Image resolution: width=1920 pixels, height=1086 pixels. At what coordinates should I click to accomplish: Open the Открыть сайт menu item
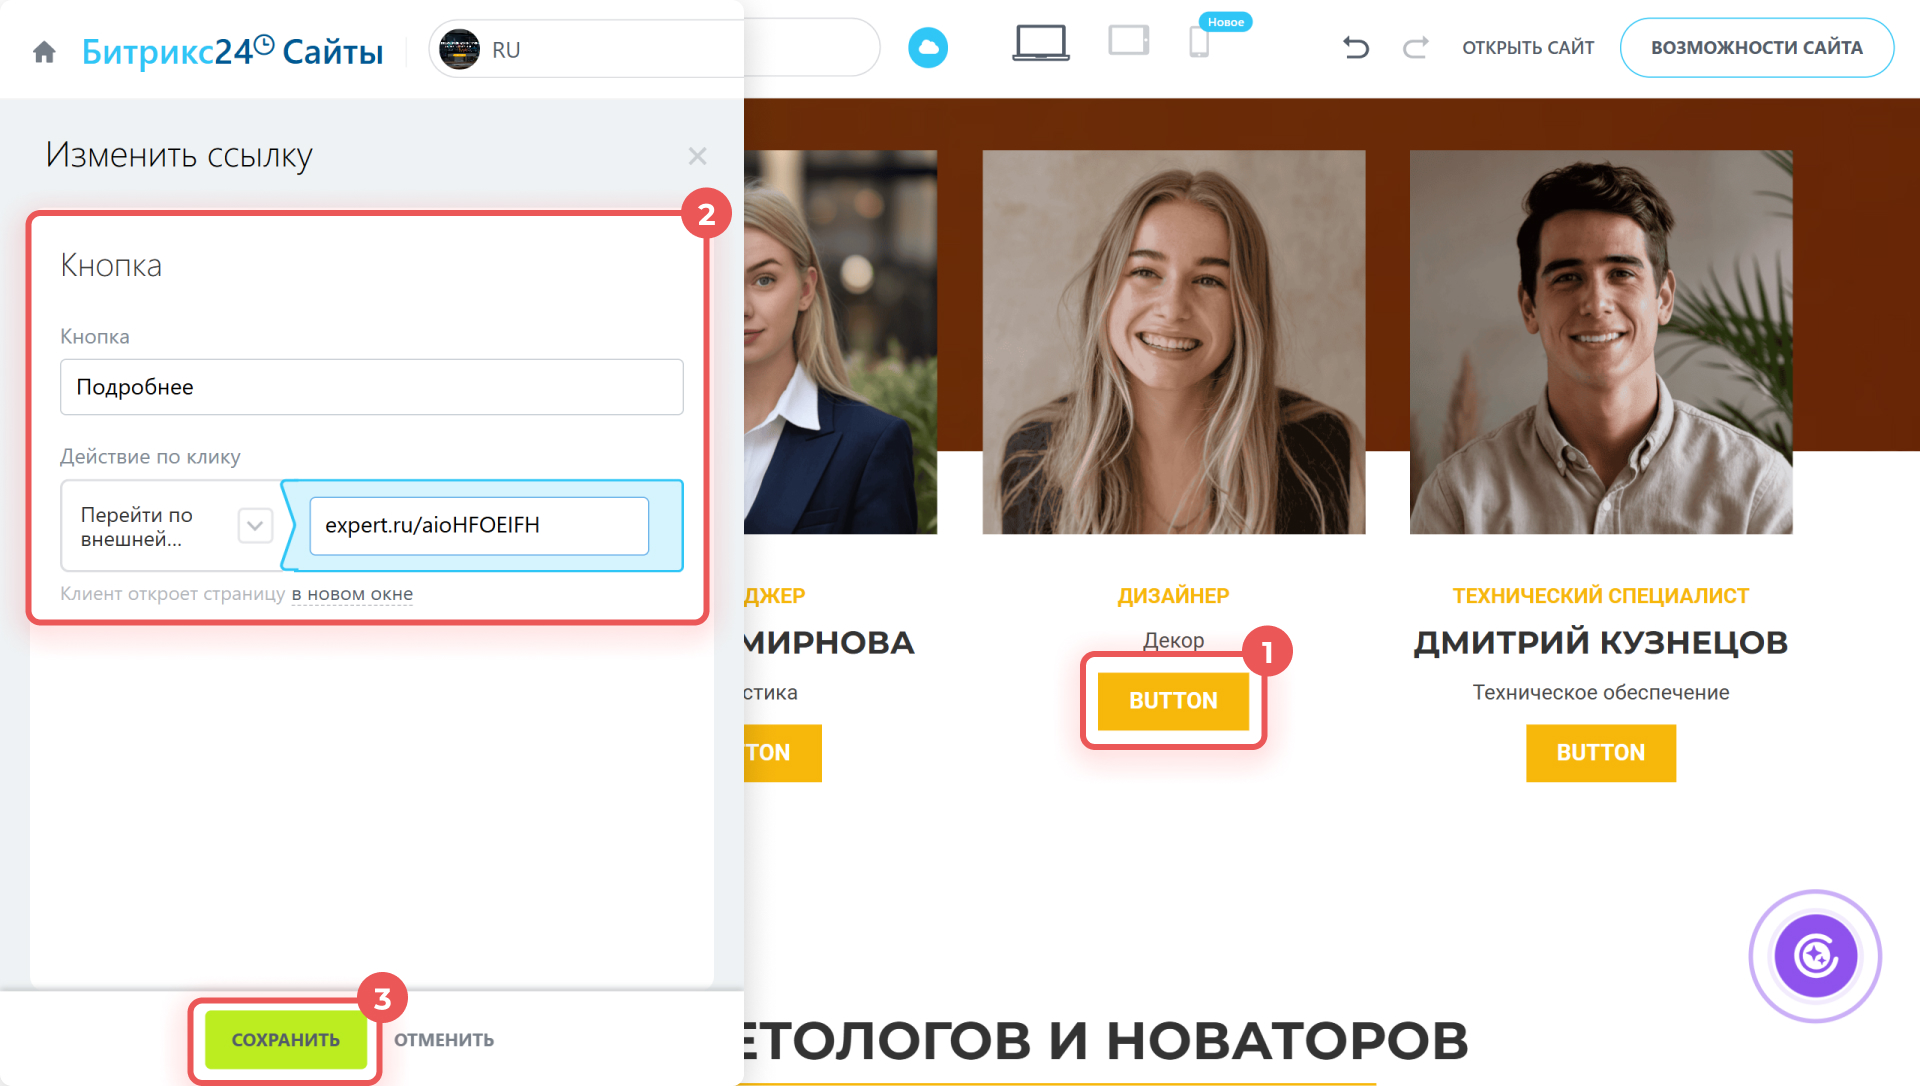[x=1527, y=48]
